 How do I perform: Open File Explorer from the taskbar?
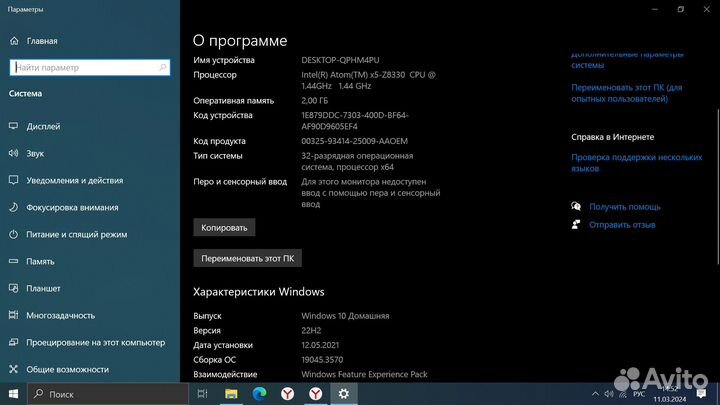tap(231, 394)
